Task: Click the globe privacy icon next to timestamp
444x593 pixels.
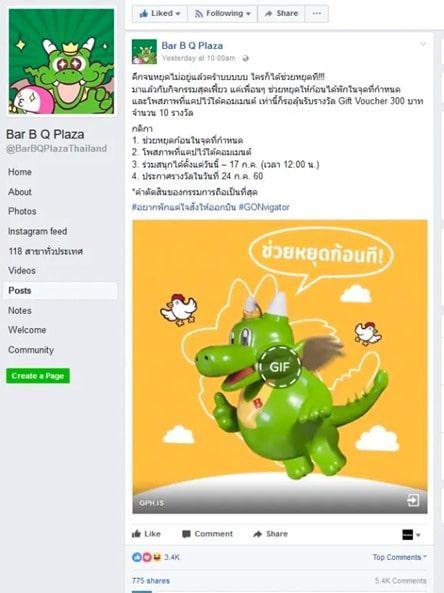Action: coord(245,58)
